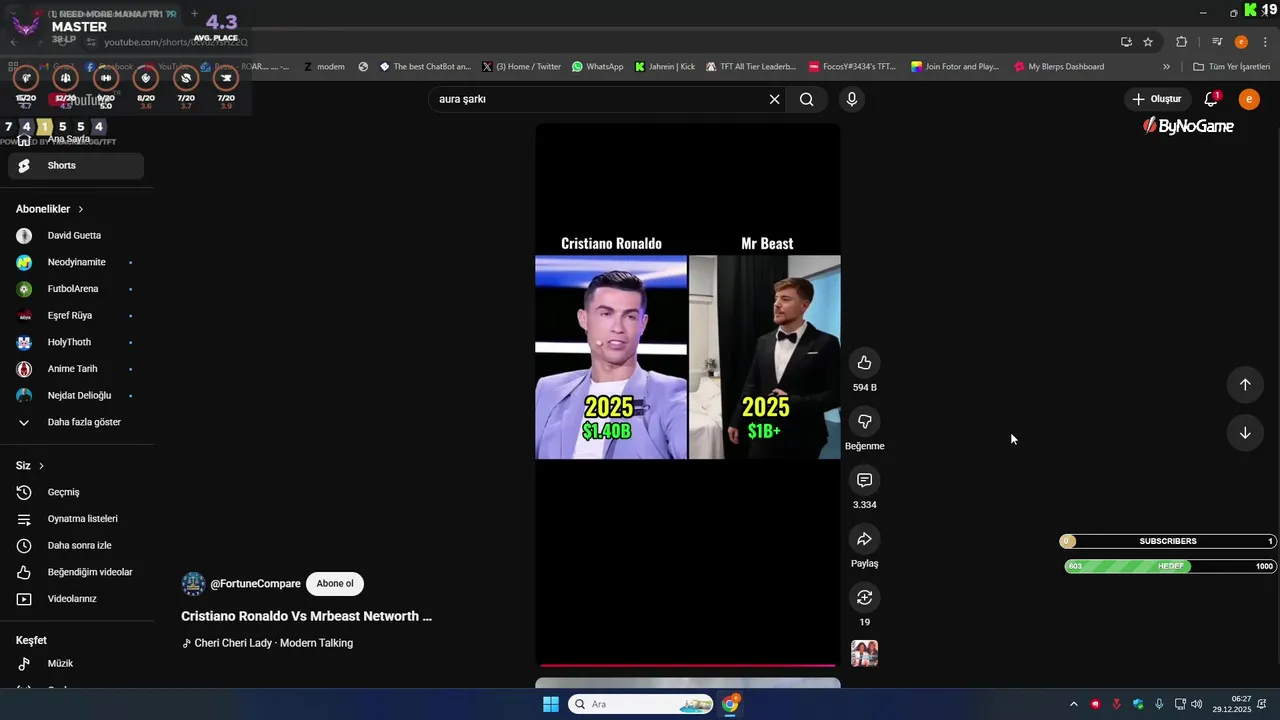Open David Guetta subscription
Viewport: 1280px width, 720px height.
(x=76, y=236)
